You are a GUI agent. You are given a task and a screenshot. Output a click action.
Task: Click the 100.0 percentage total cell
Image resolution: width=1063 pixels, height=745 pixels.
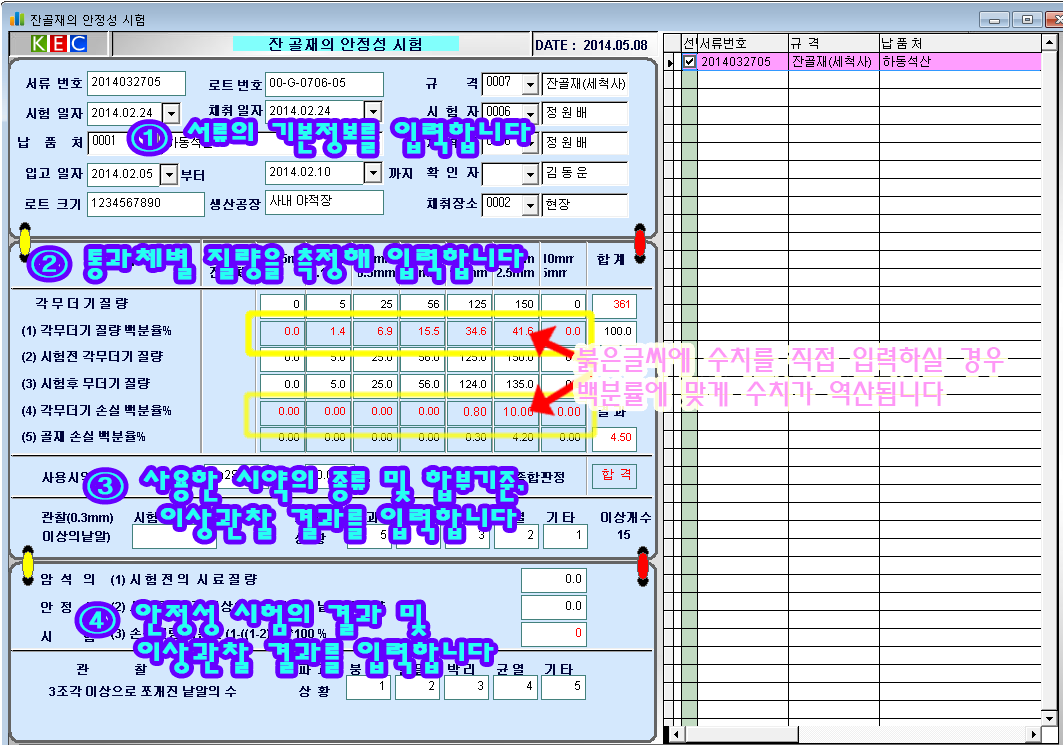pos(614,331)
